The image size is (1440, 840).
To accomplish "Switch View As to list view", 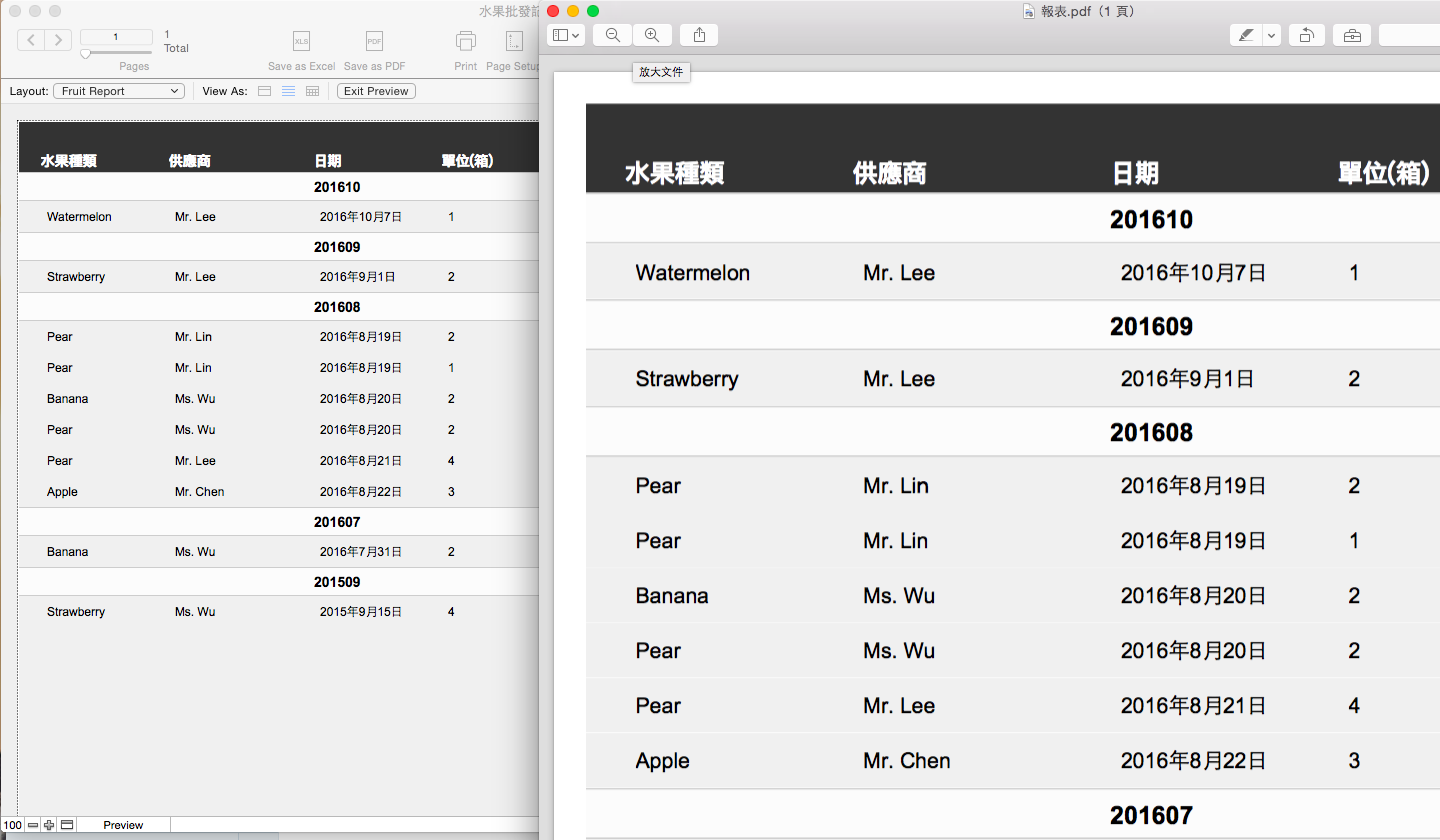I will click(289, 91).
